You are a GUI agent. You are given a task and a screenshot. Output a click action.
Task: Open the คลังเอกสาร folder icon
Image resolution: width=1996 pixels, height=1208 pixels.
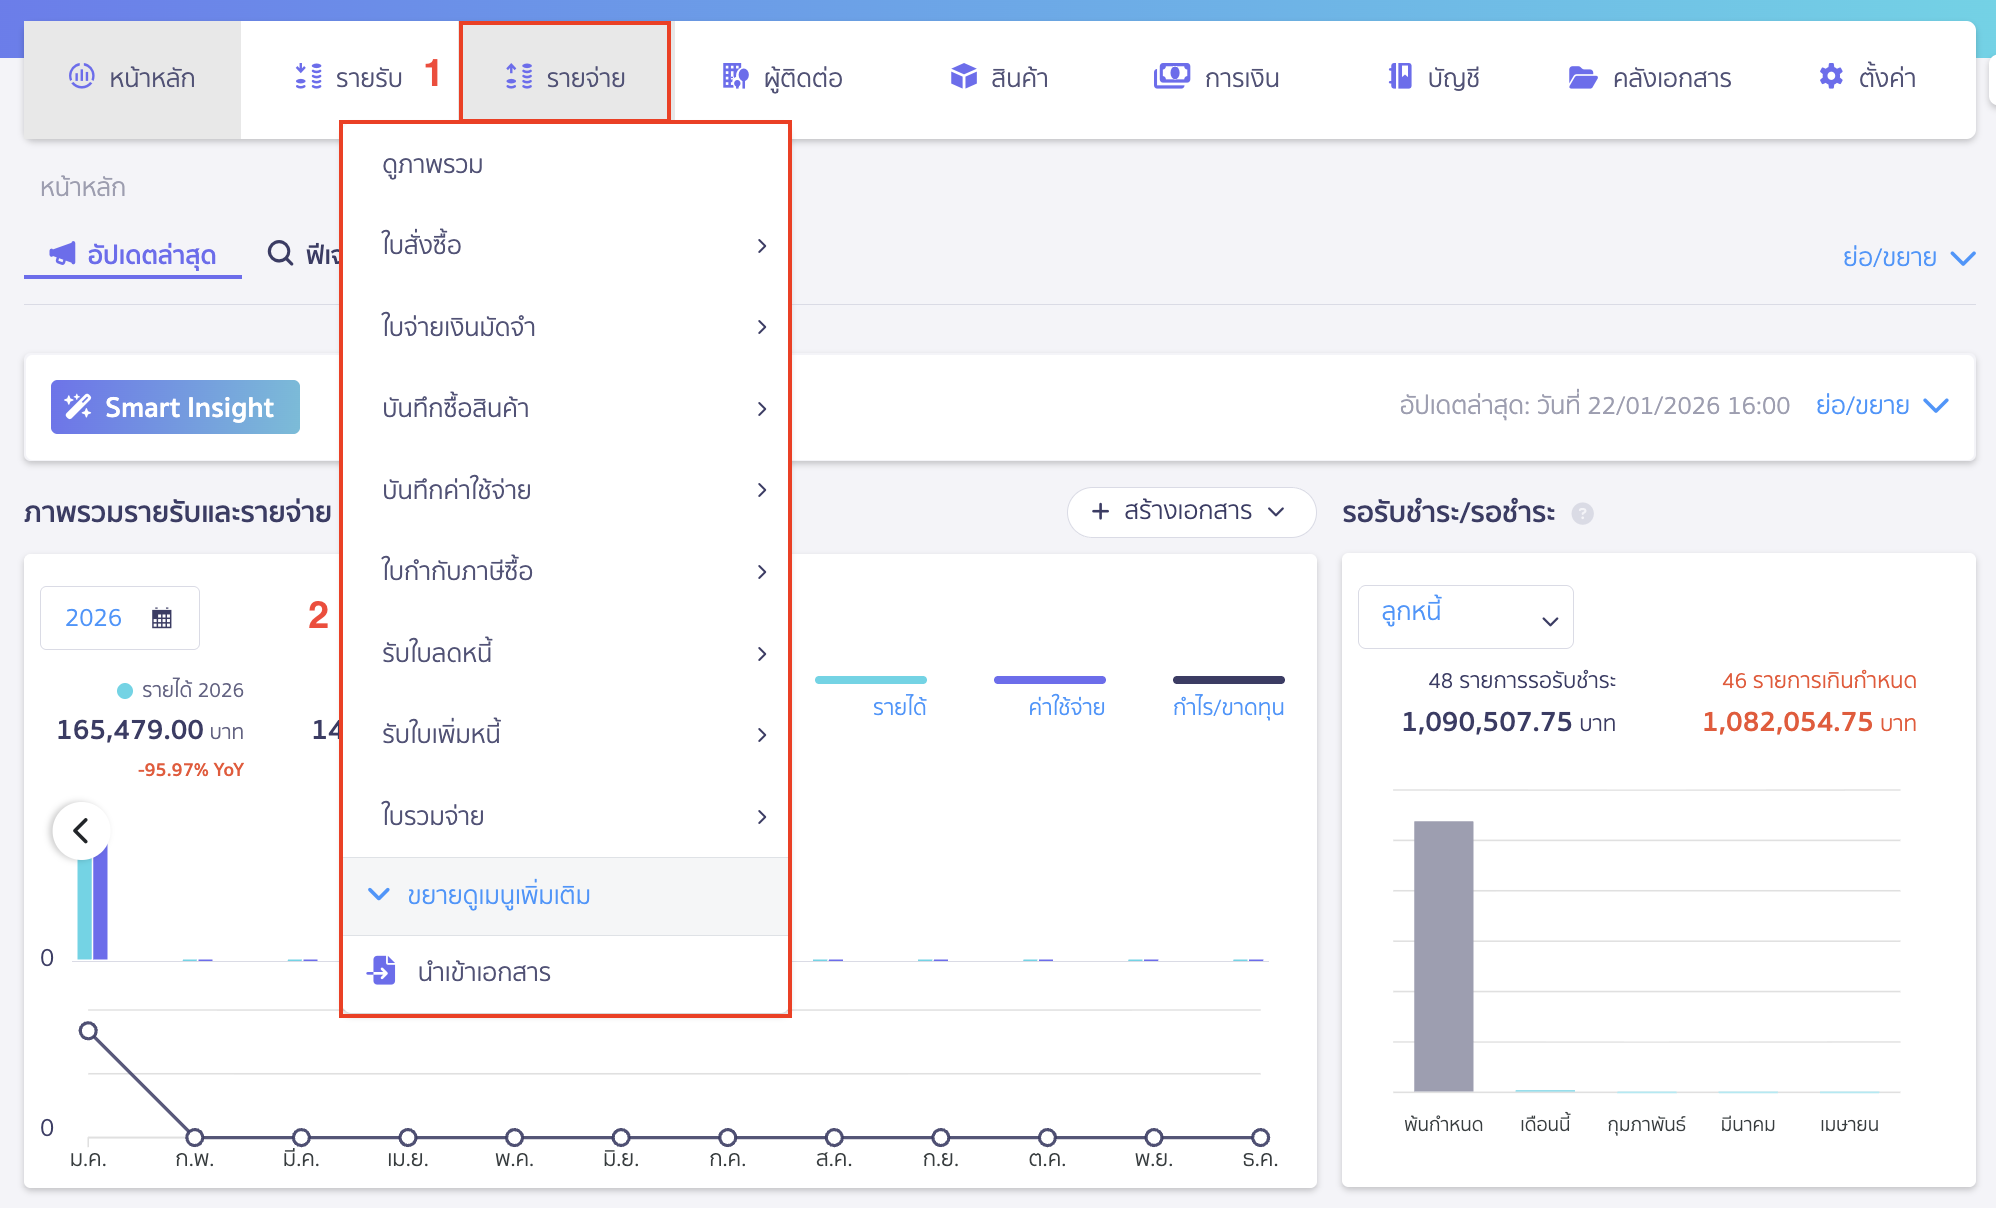pos(1582,77)
